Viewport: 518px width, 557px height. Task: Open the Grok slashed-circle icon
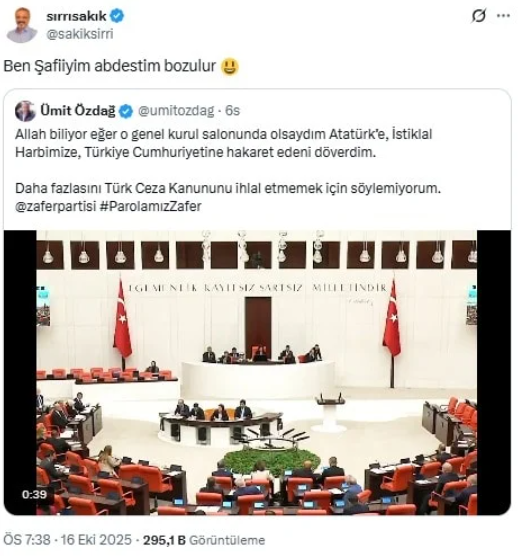pyautogui.click(x=479, y=16)
